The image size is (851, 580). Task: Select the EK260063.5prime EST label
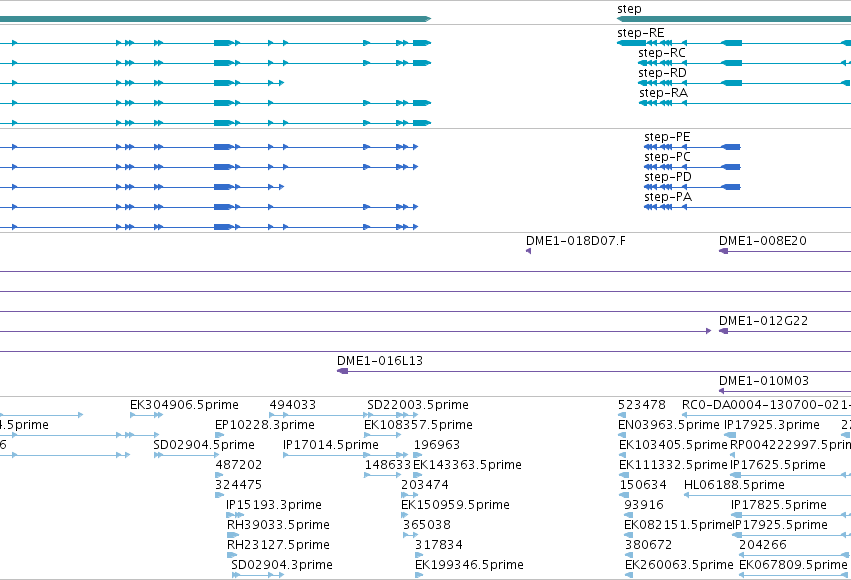(679, 565)
